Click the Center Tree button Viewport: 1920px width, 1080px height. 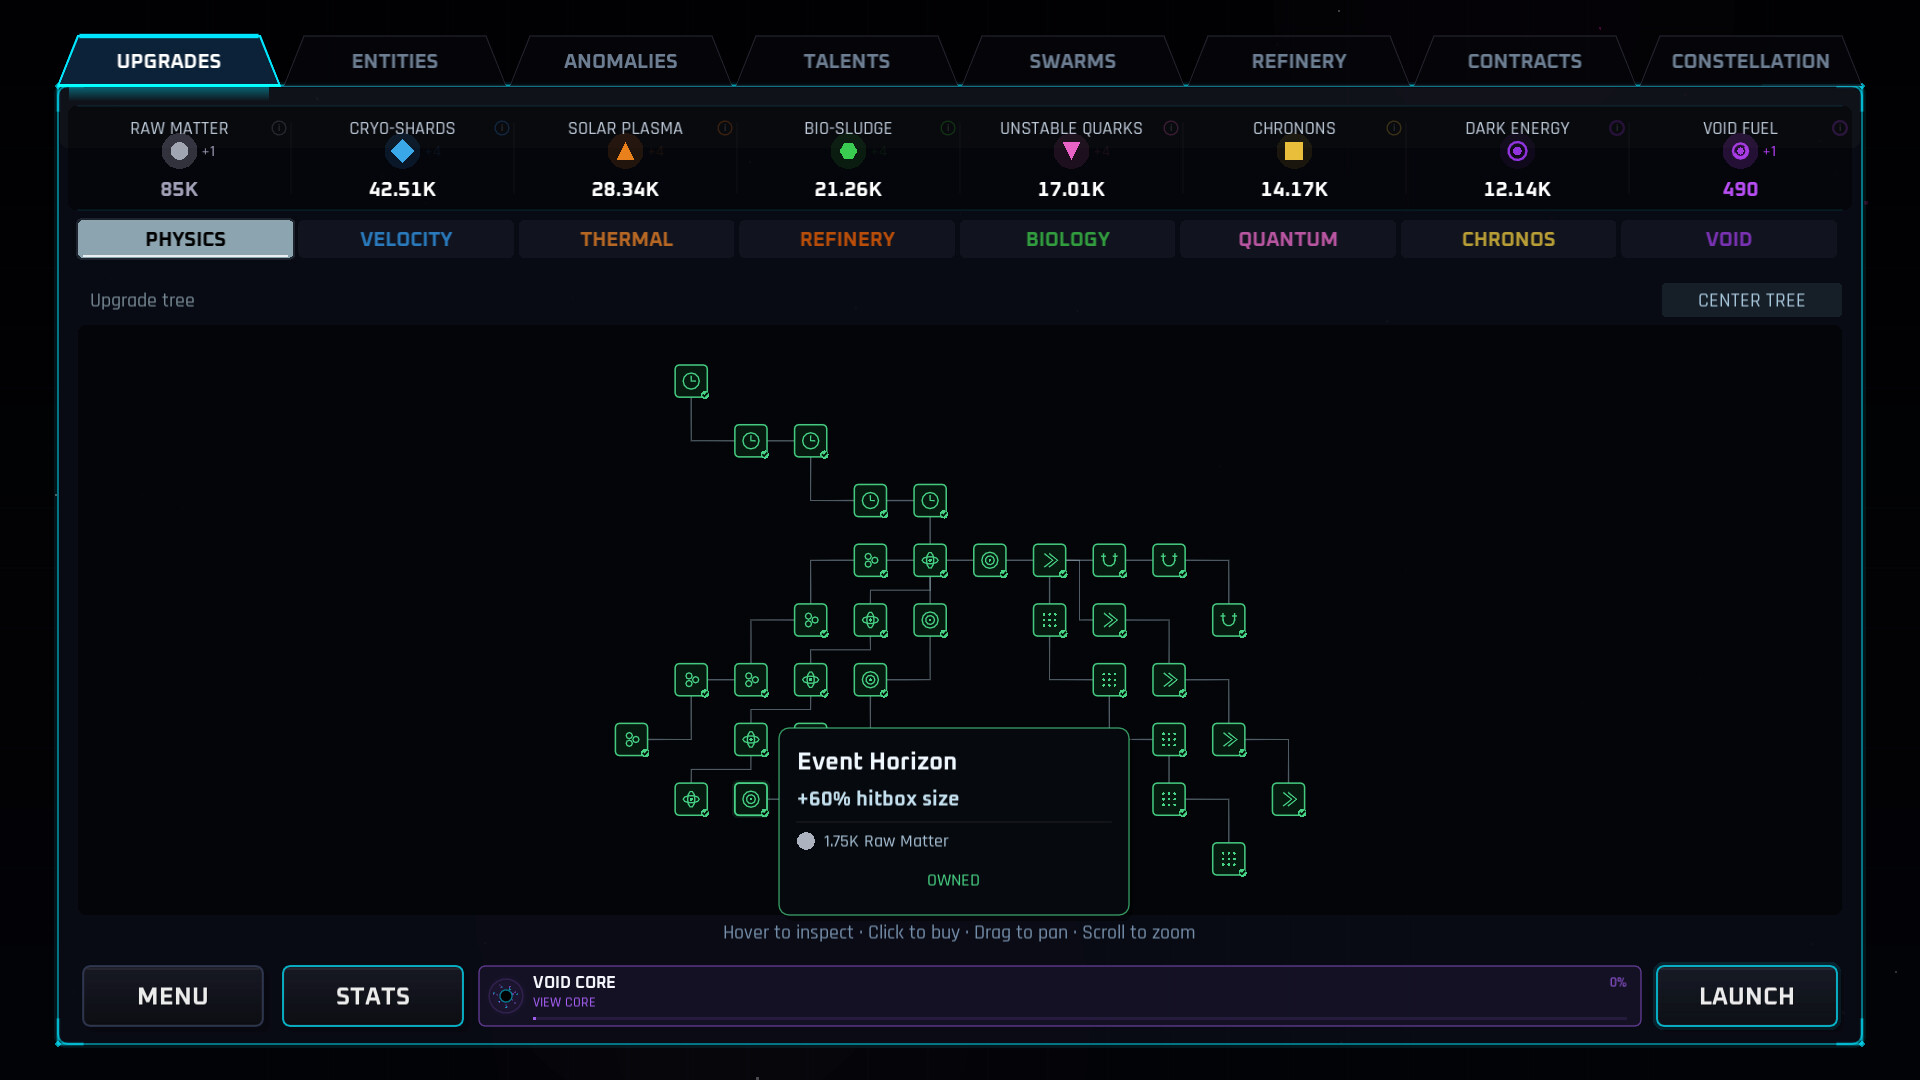click(x=1752, y=300)
